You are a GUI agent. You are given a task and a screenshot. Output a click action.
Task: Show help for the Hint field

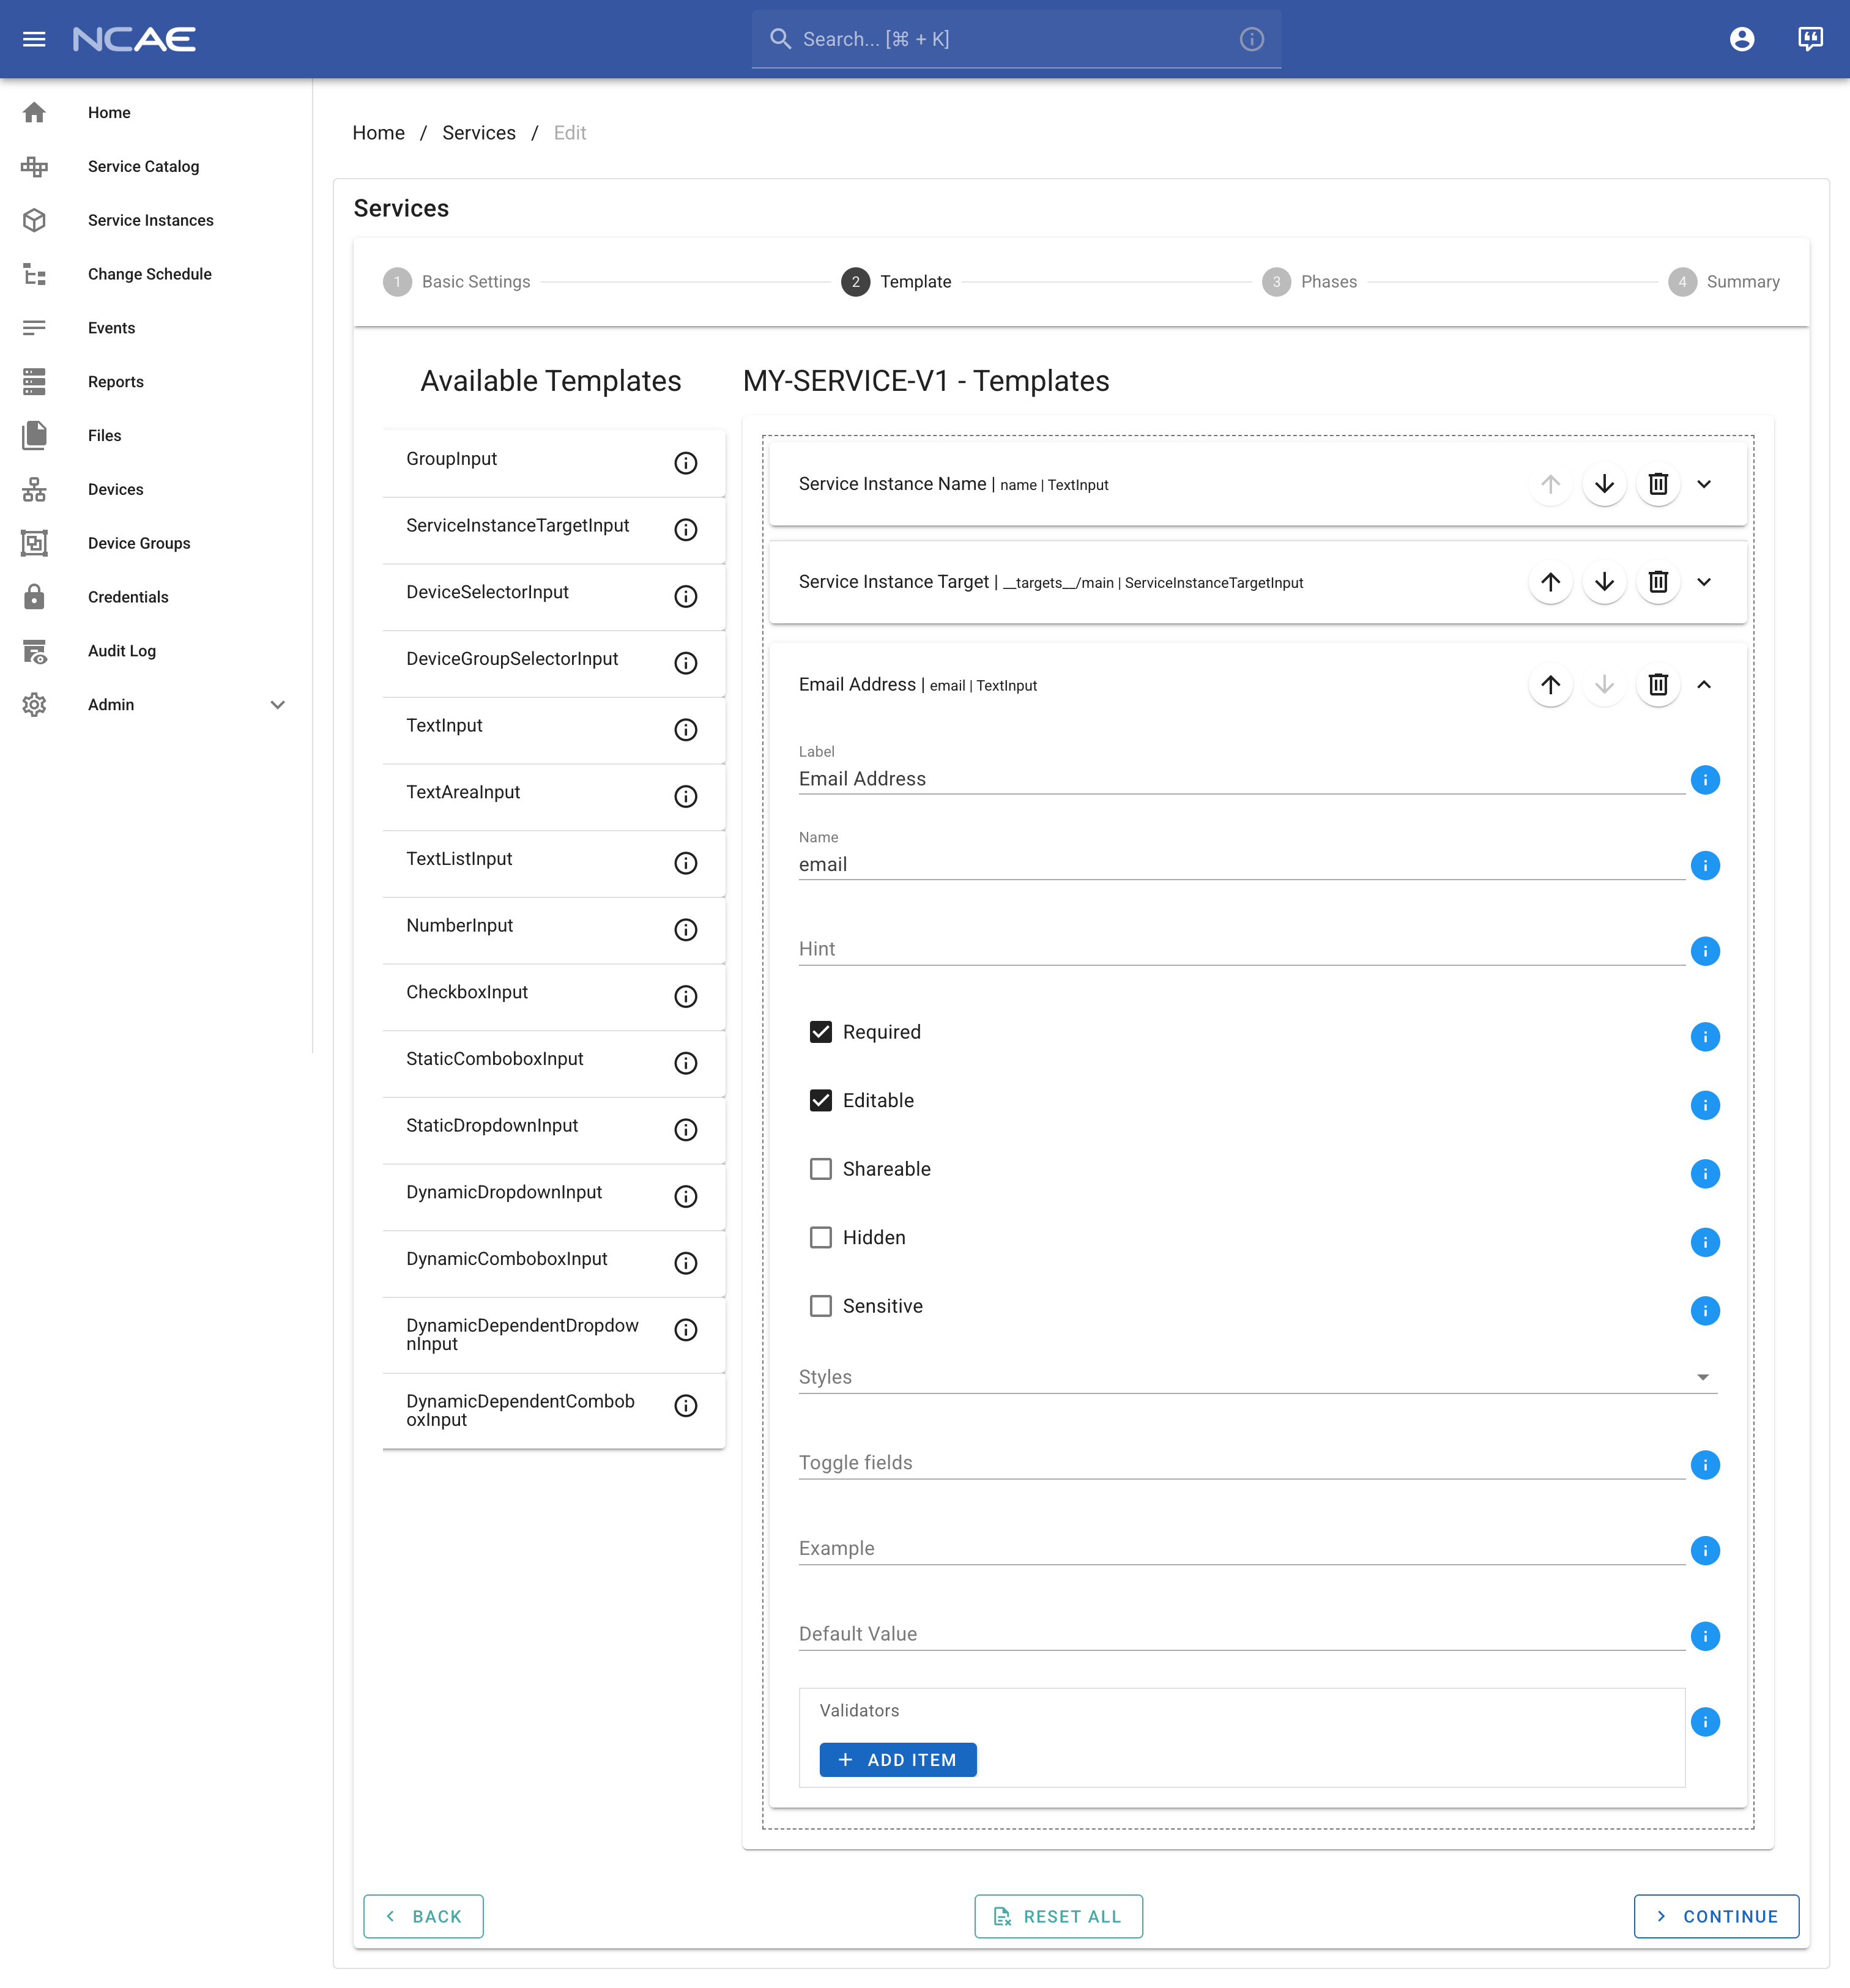[1705, 951]
